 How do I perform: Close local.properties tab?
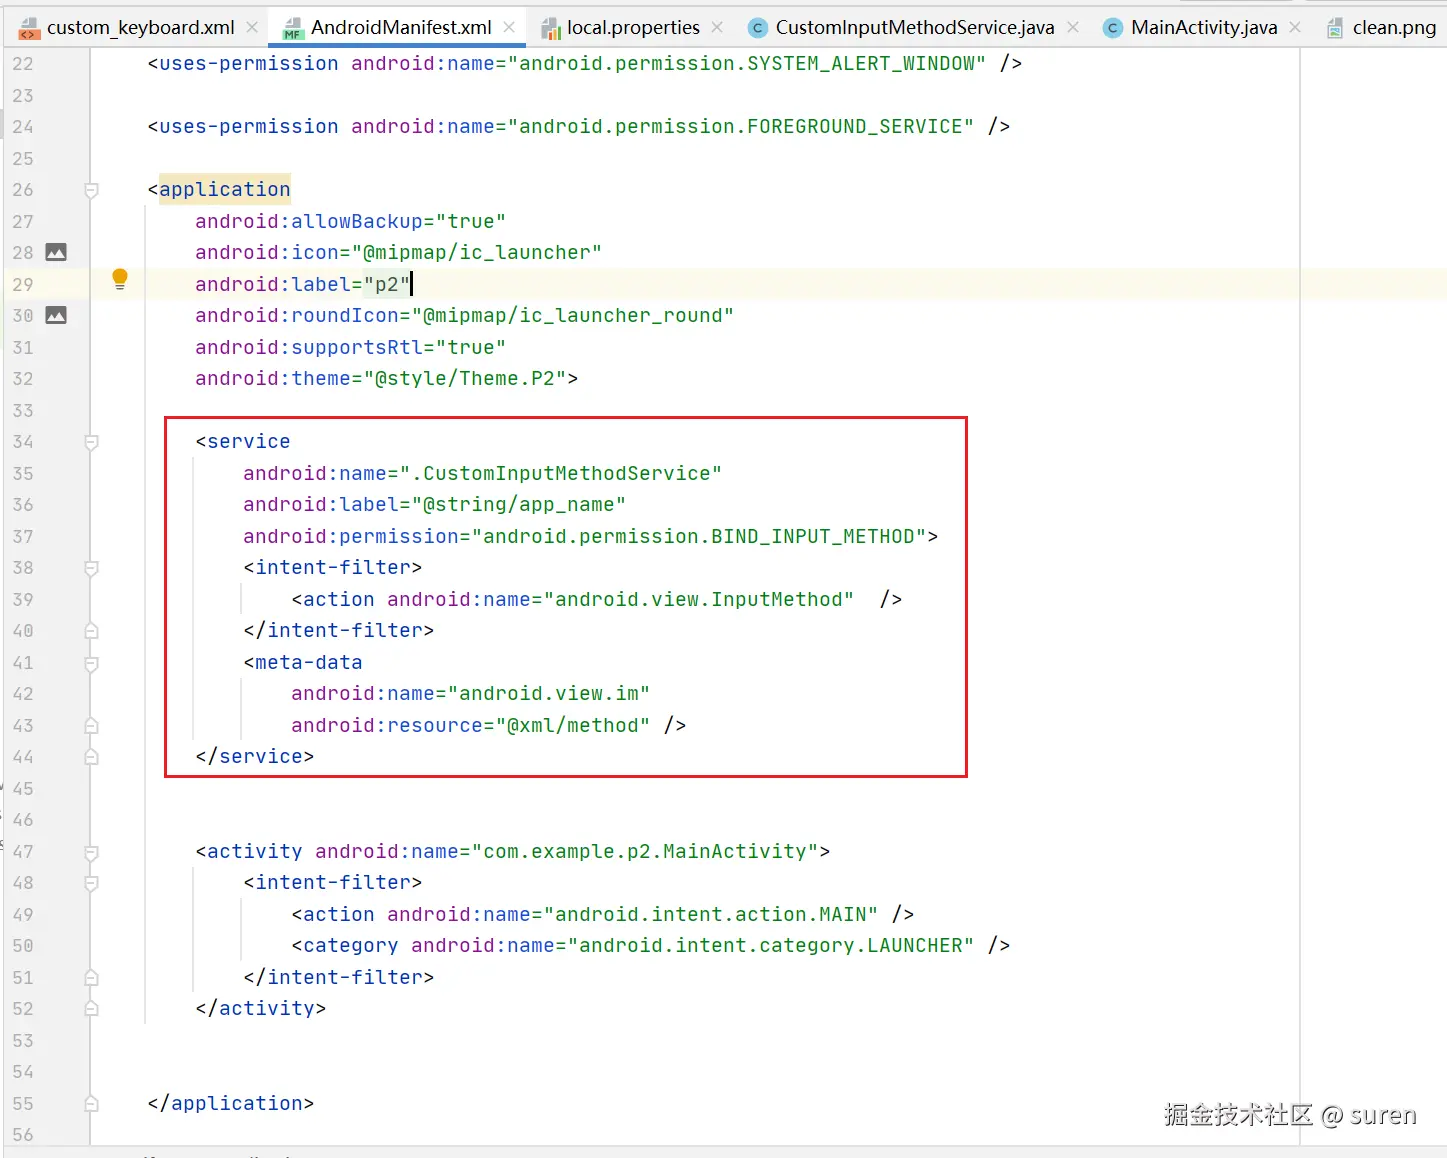point(717,28)
